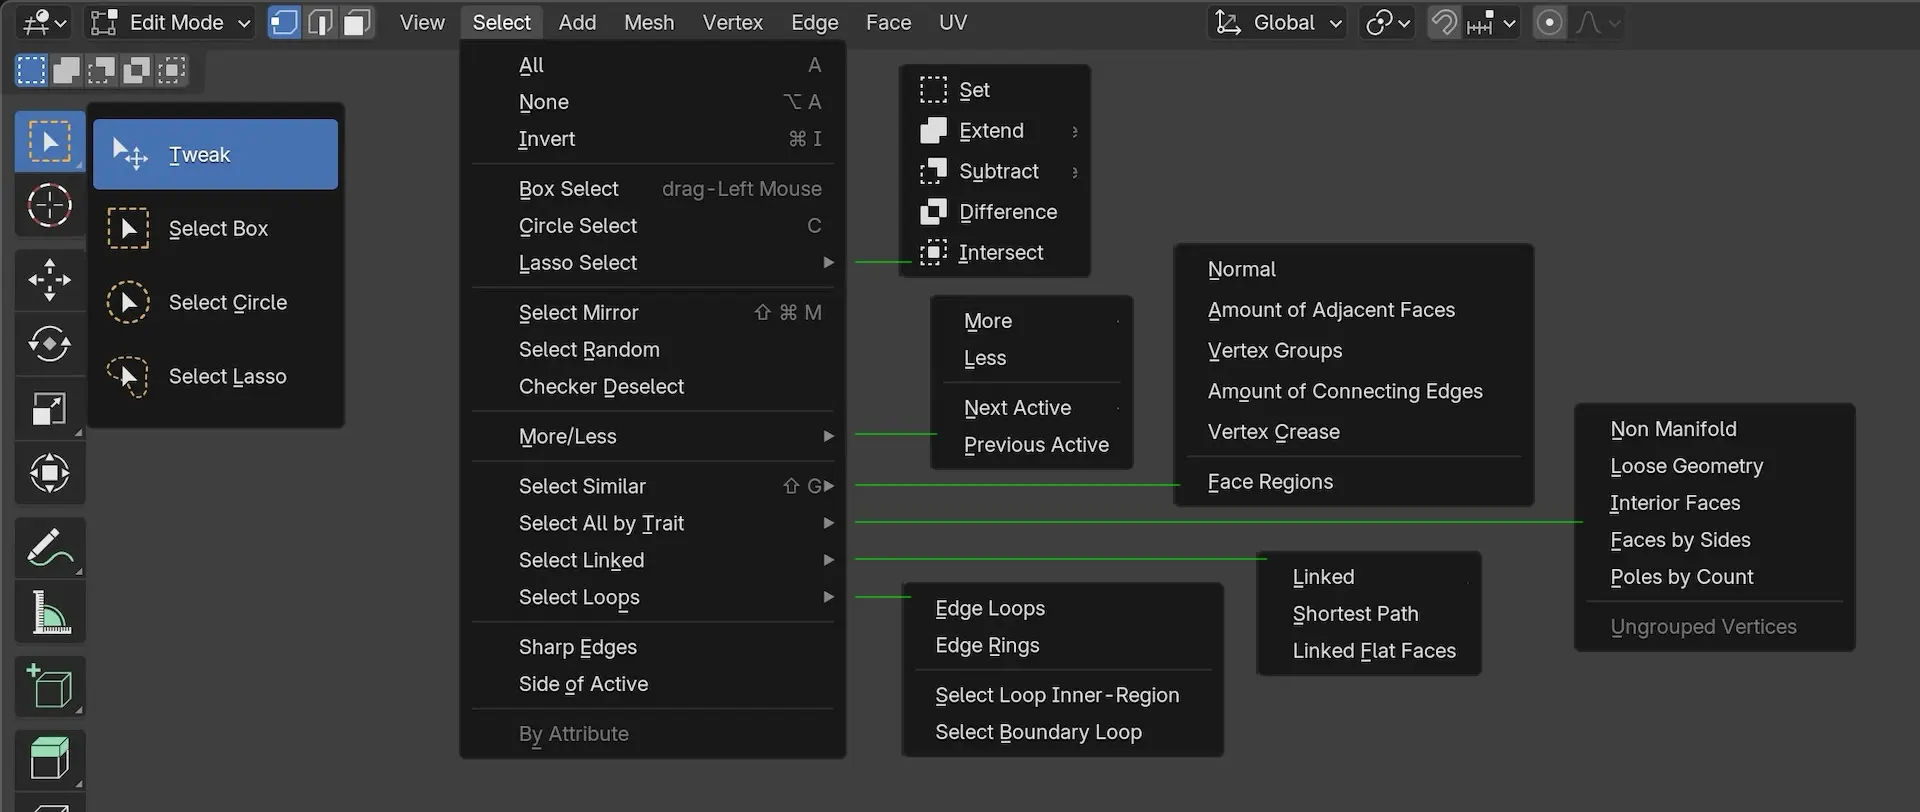Screen dimensions: 1920x812
Task: Open the Mesh menu
Action: click(x=648, y=22)
